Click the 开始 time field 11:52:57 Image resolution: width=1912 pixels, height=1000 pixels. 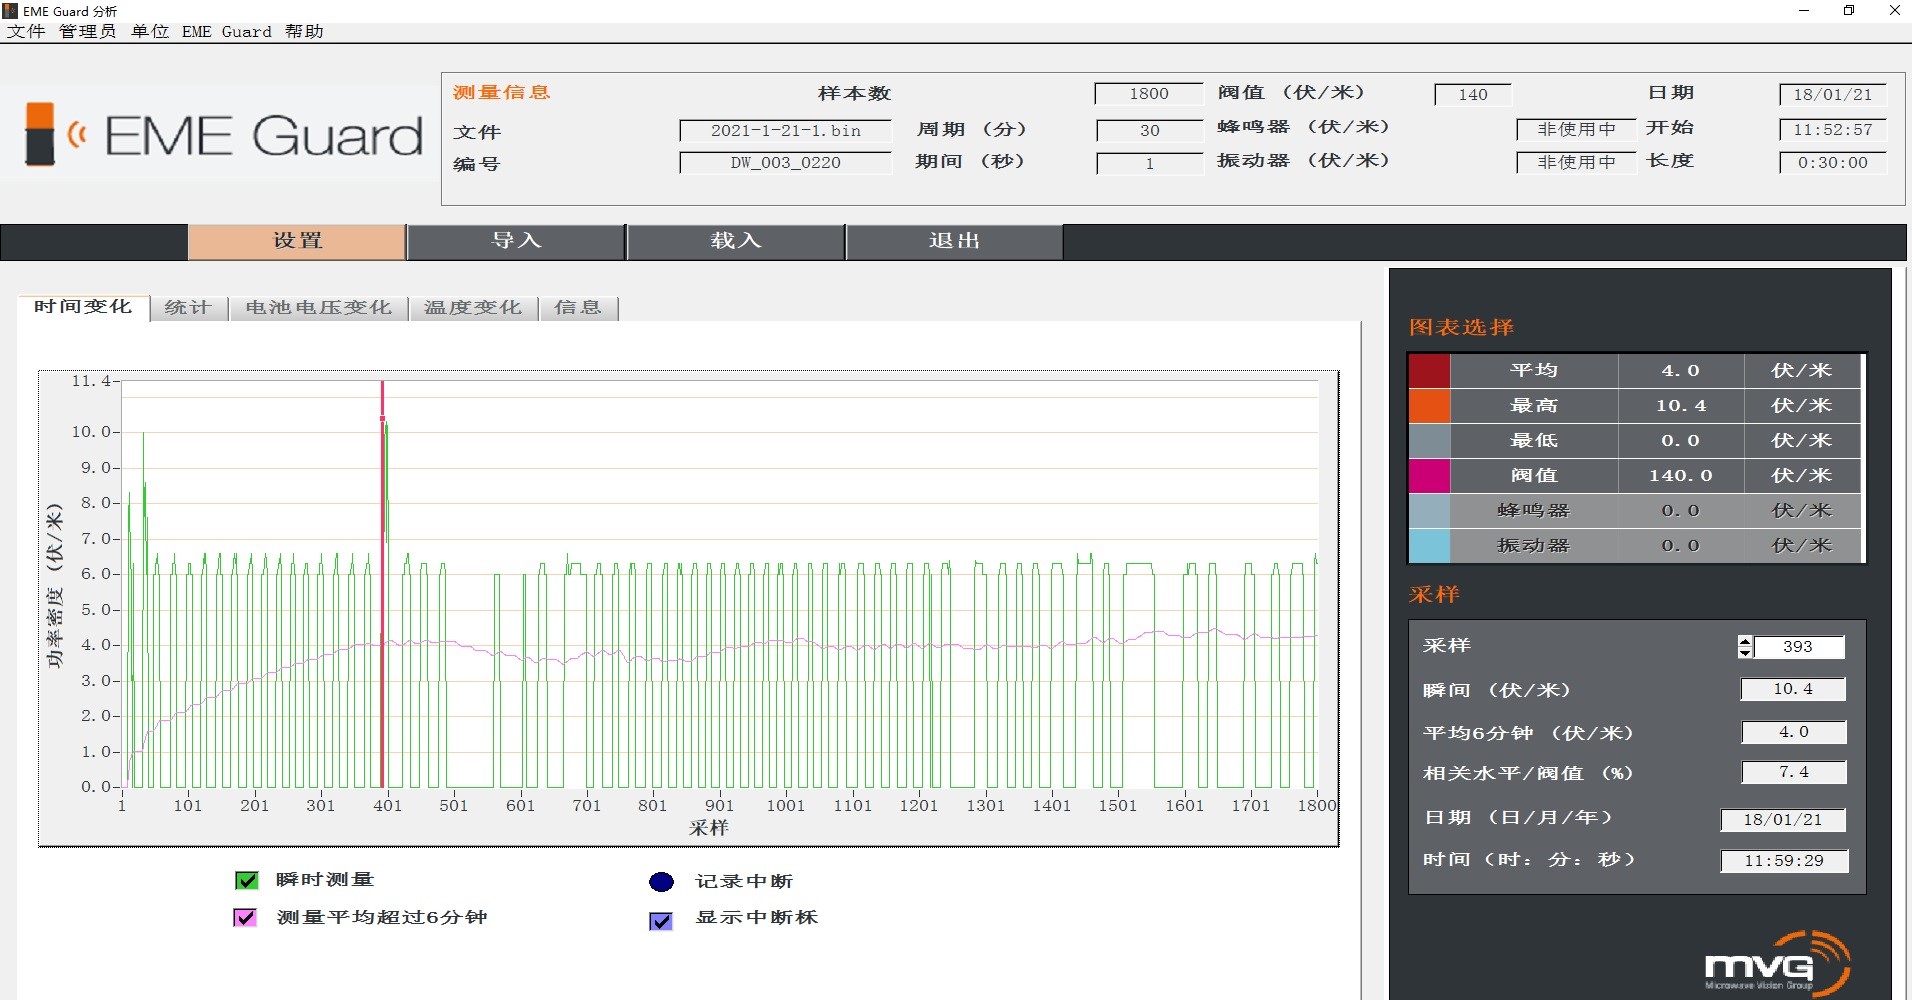tap(1832, 130)
